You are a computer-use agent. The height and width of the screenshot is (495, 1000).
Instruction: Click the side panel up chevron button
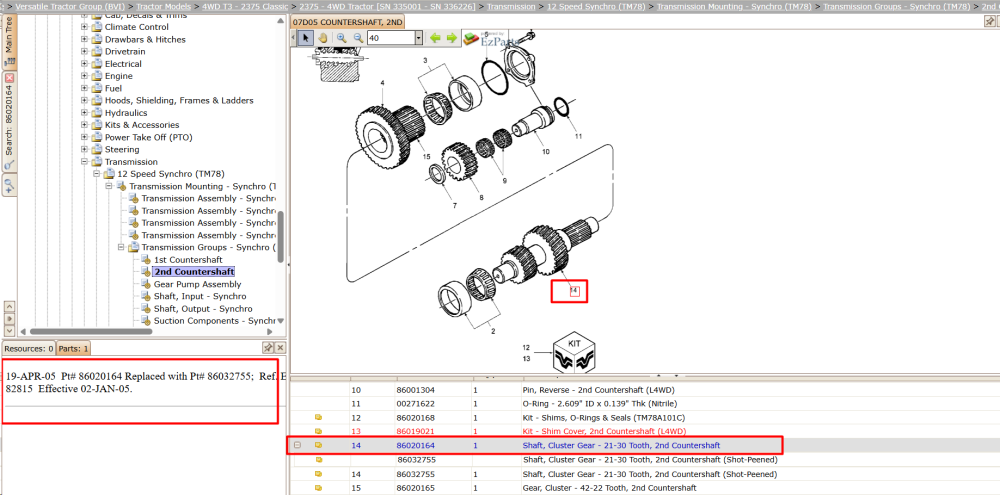click(x=9, y=307)
